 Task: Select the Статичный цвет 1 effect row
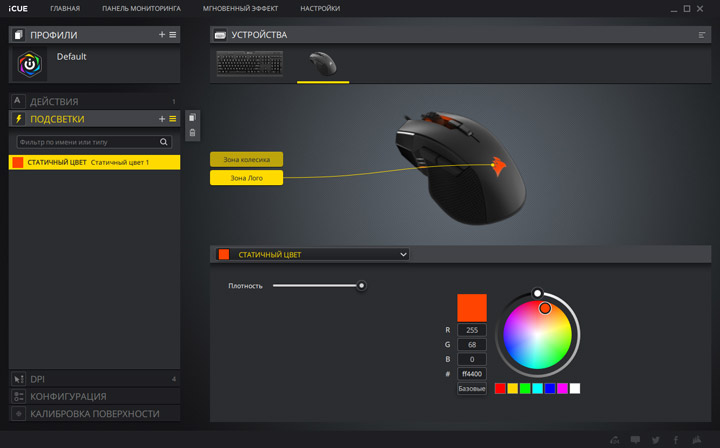click(94, 162)
